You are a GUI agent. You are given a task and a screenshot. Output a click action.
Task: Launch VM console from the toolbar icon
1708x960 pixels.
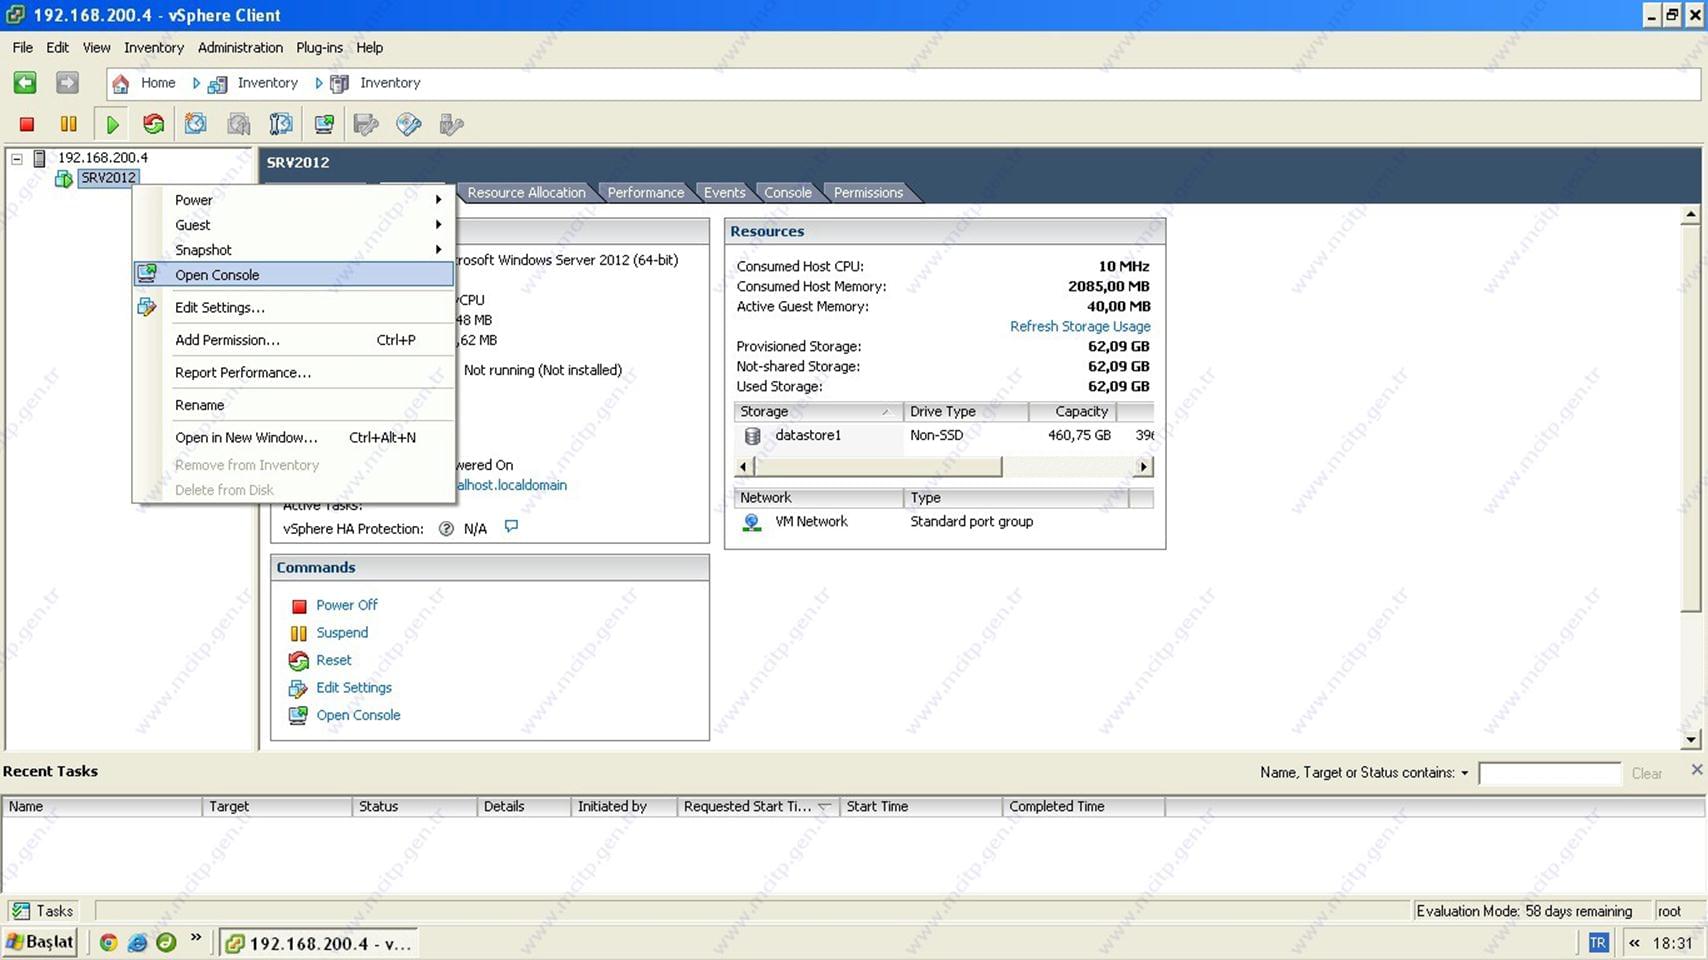pyautogui.click(x=324, y=124)
